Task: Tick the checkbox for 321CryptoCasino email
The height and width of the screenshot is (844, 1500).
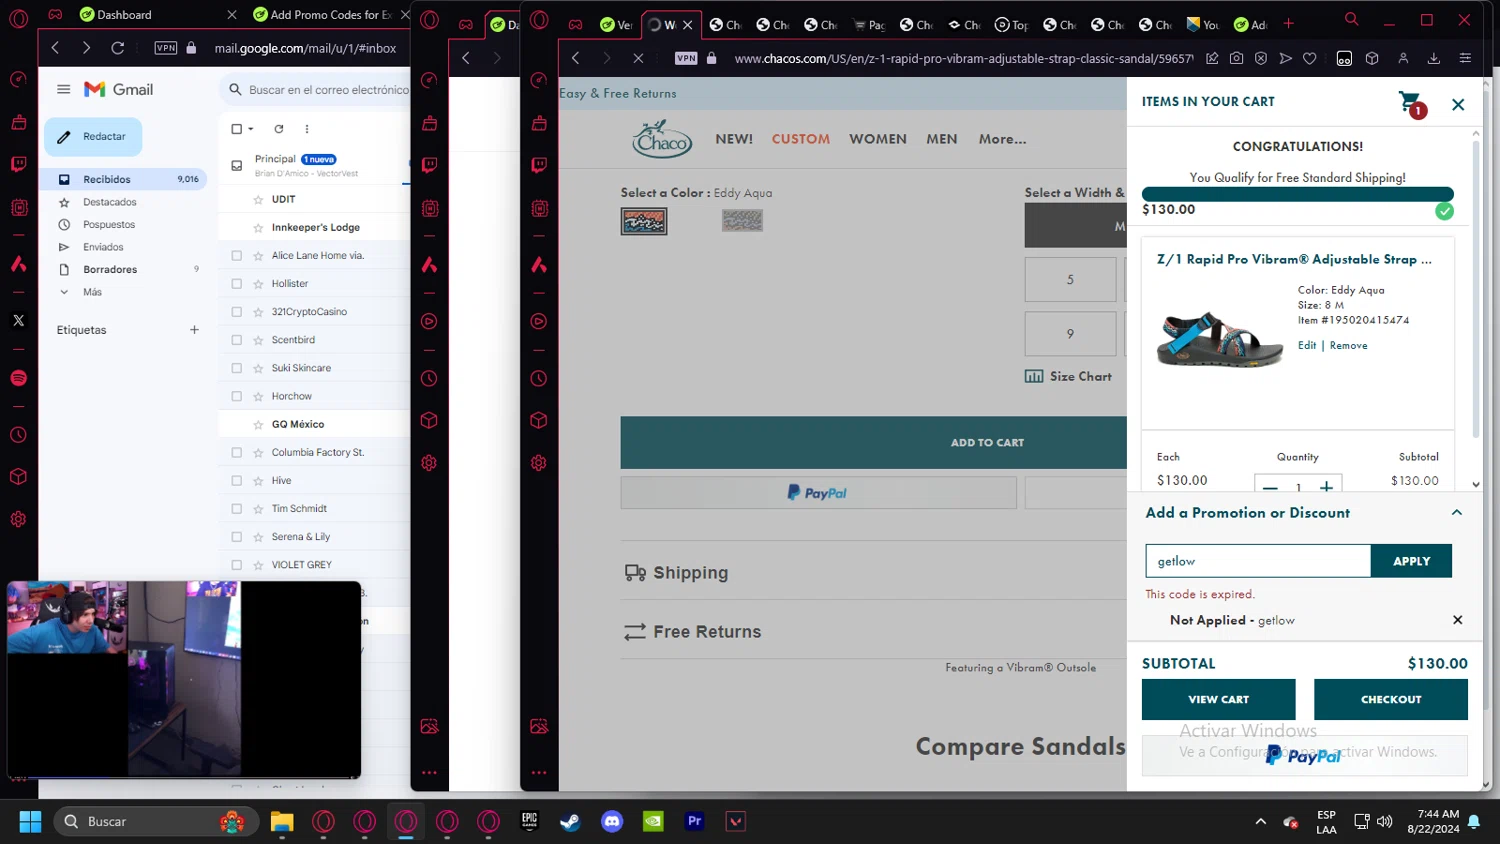Action: click(237, 312)
